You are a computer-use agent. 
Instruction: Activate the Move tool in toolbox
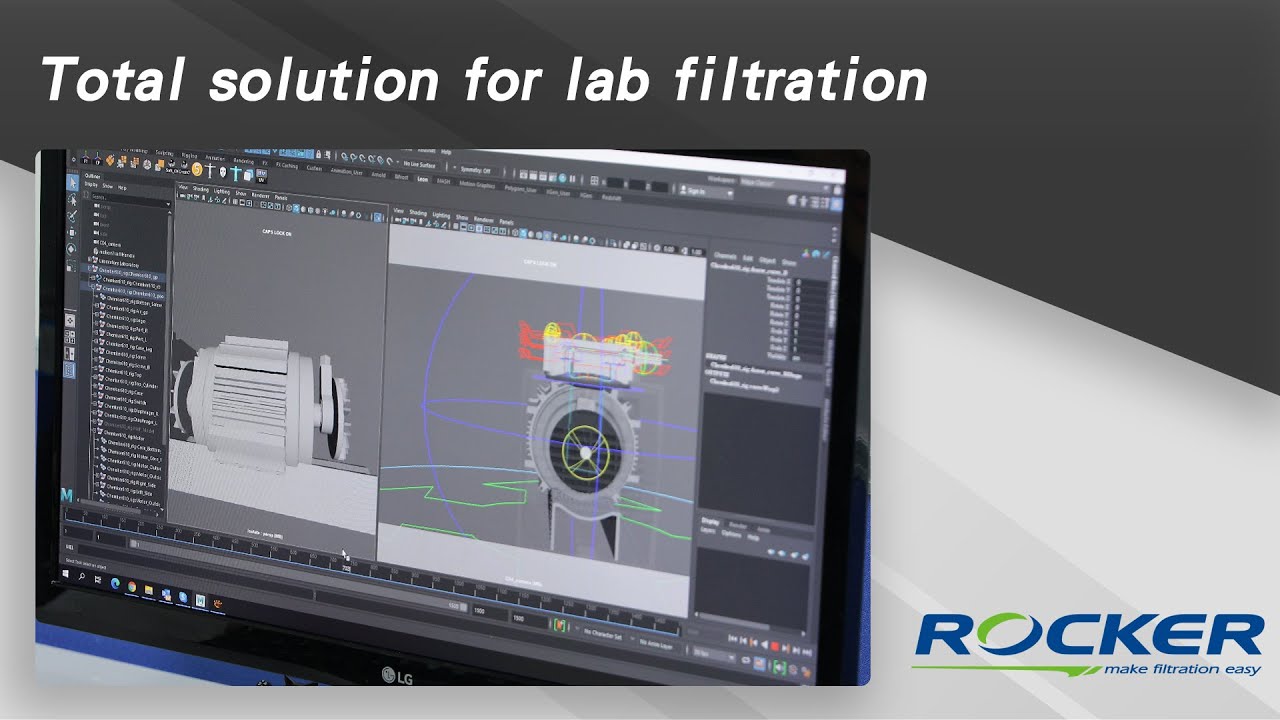[71, 233]
